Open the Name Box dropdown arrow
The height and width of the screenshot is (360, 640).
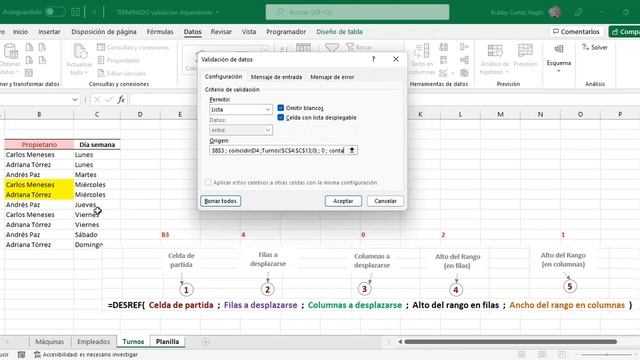tap(75, 99)
